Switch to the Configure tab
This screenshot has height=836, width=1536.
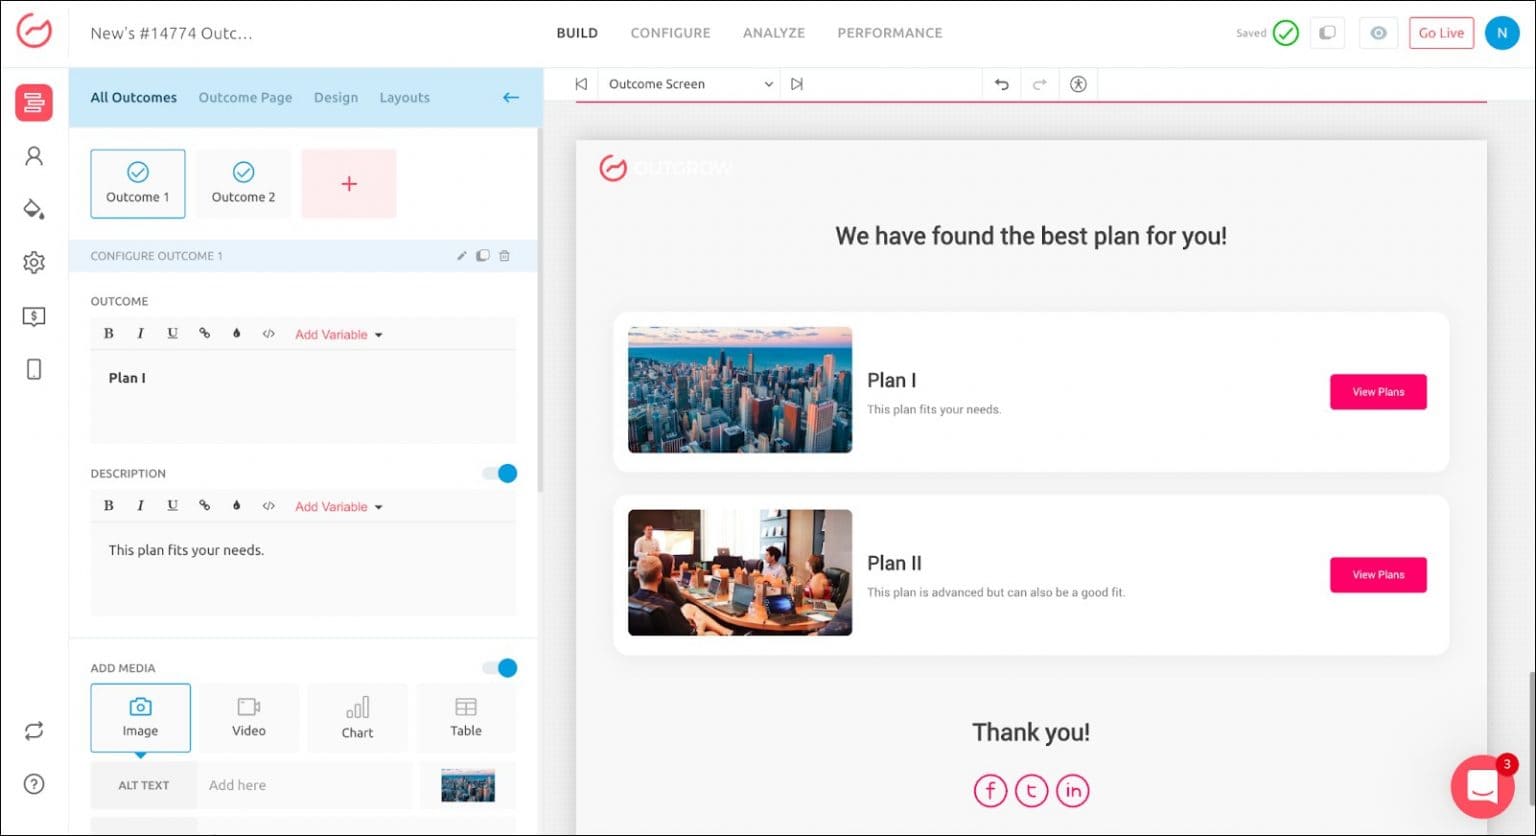[x=670, y=33]
